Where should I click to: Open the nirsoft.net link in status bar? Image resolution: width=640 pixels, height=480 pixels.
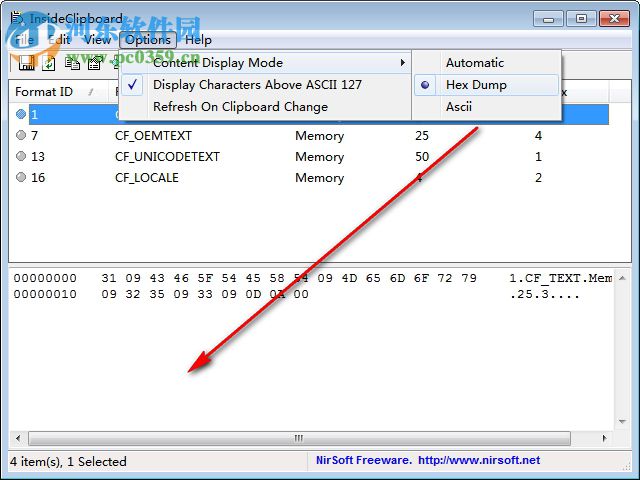coord(479,460)
